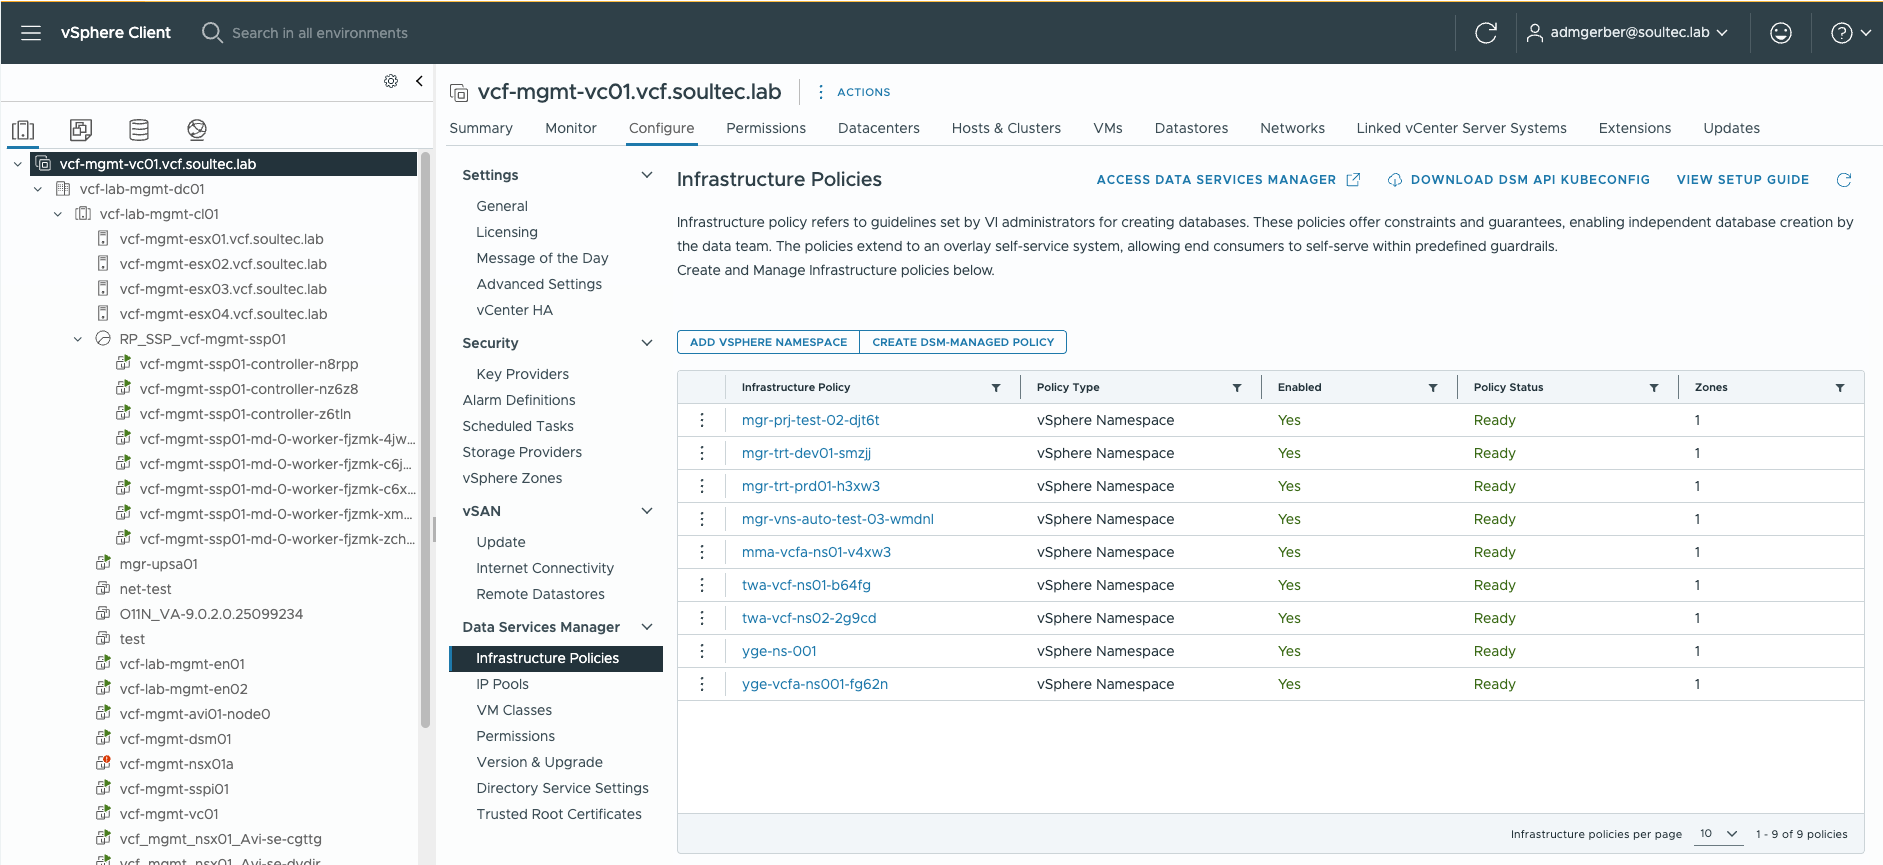Image resolution: width=1883 pixels, height=865 pixels.
Task: Click the search magnifier icon
Action: (x=212, y=33)
